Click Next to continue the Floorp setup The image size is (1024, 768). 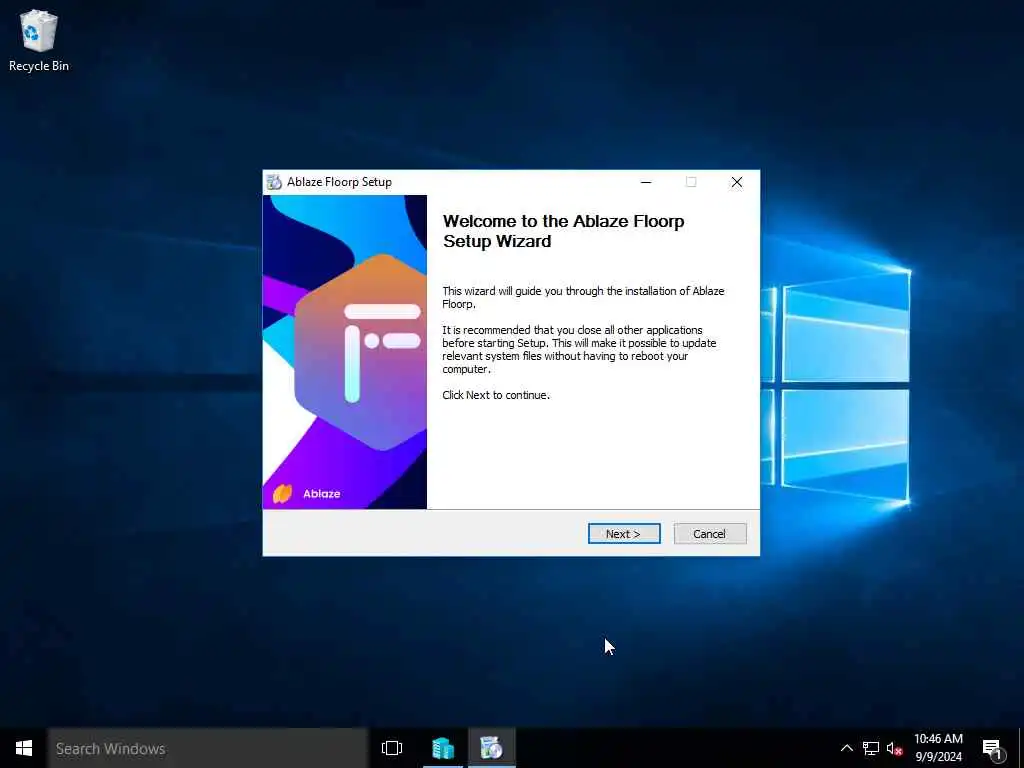click(624, 534)
